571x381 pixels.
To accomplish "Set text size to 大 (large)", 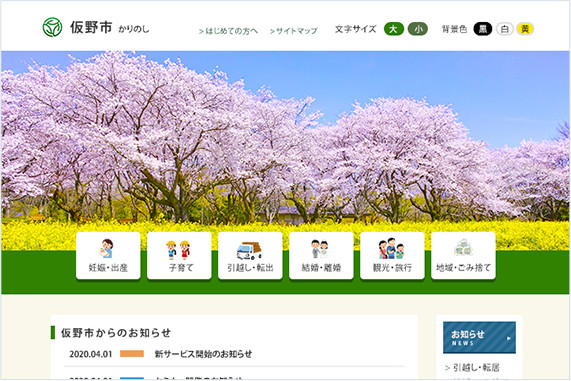I will point(394,29).
